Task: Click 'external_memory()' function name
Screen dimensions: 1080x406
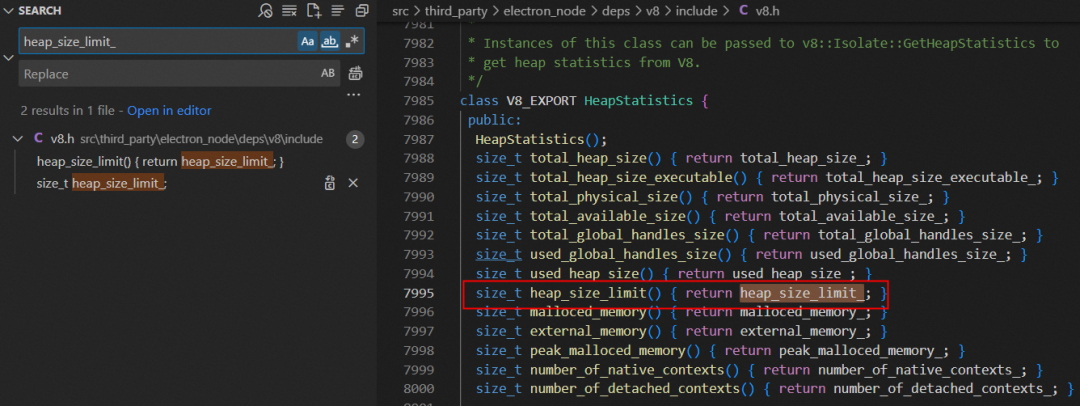Action: [x=596, y=332]
